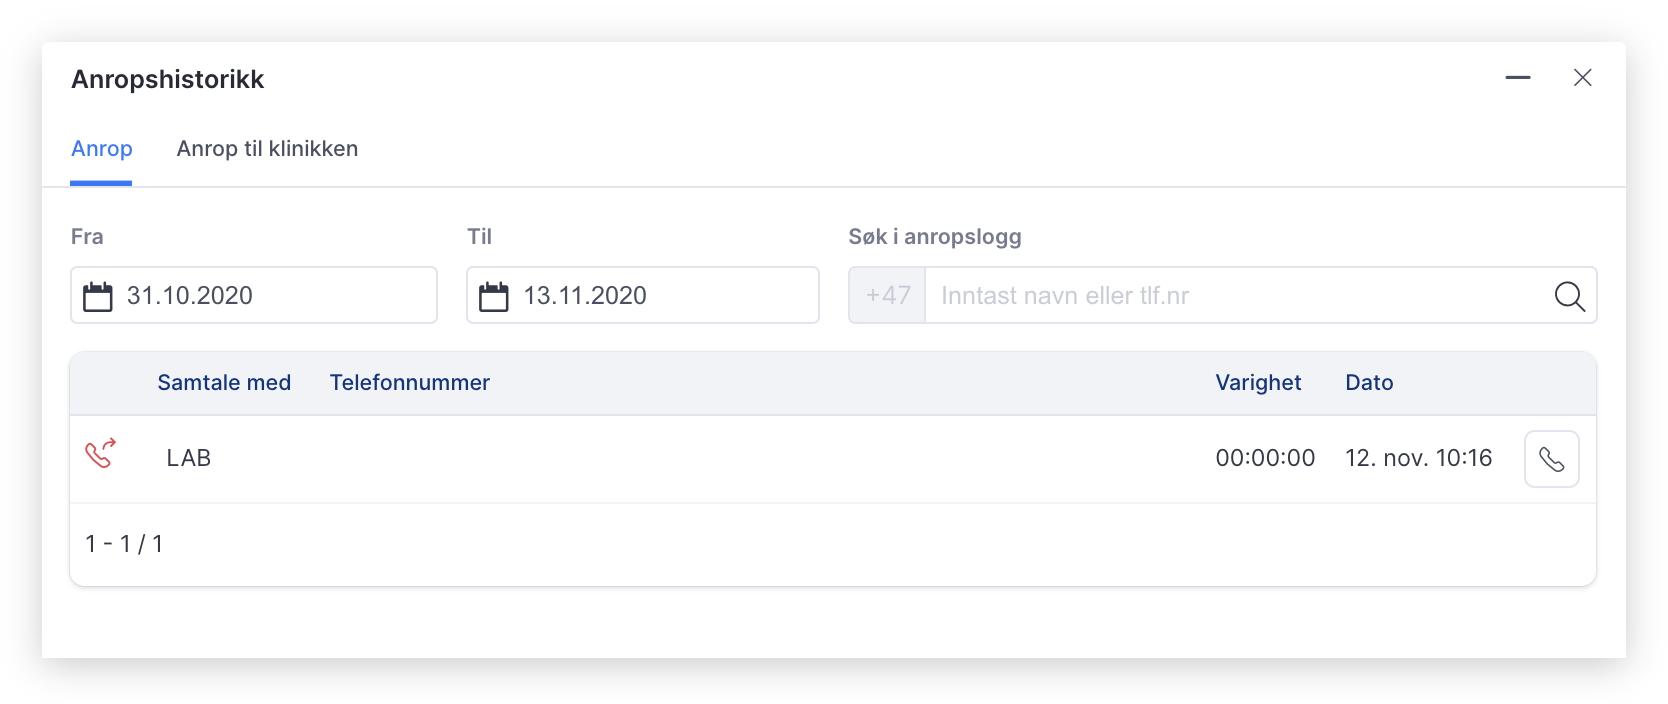Click the red outgoing call icon
This screenshot has height=704, width=1668.
tap(100, 453)
